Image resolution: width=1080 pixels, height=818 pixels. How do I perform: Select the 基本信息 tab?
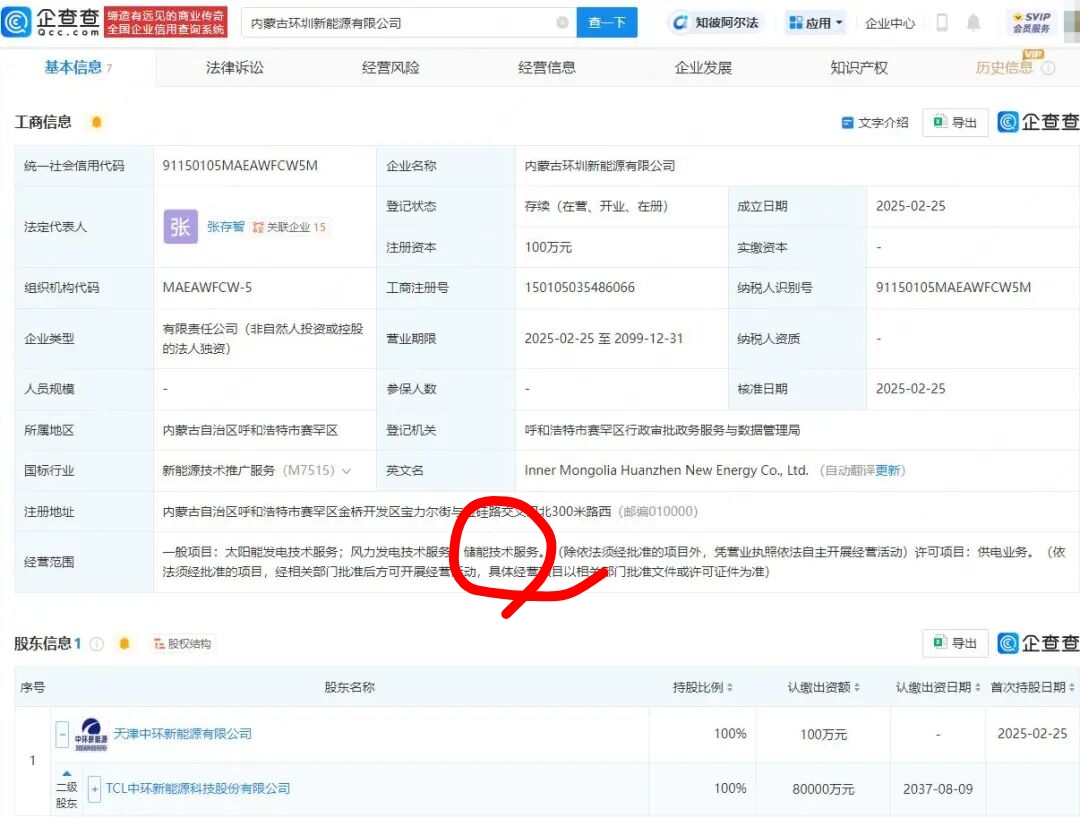78,67
